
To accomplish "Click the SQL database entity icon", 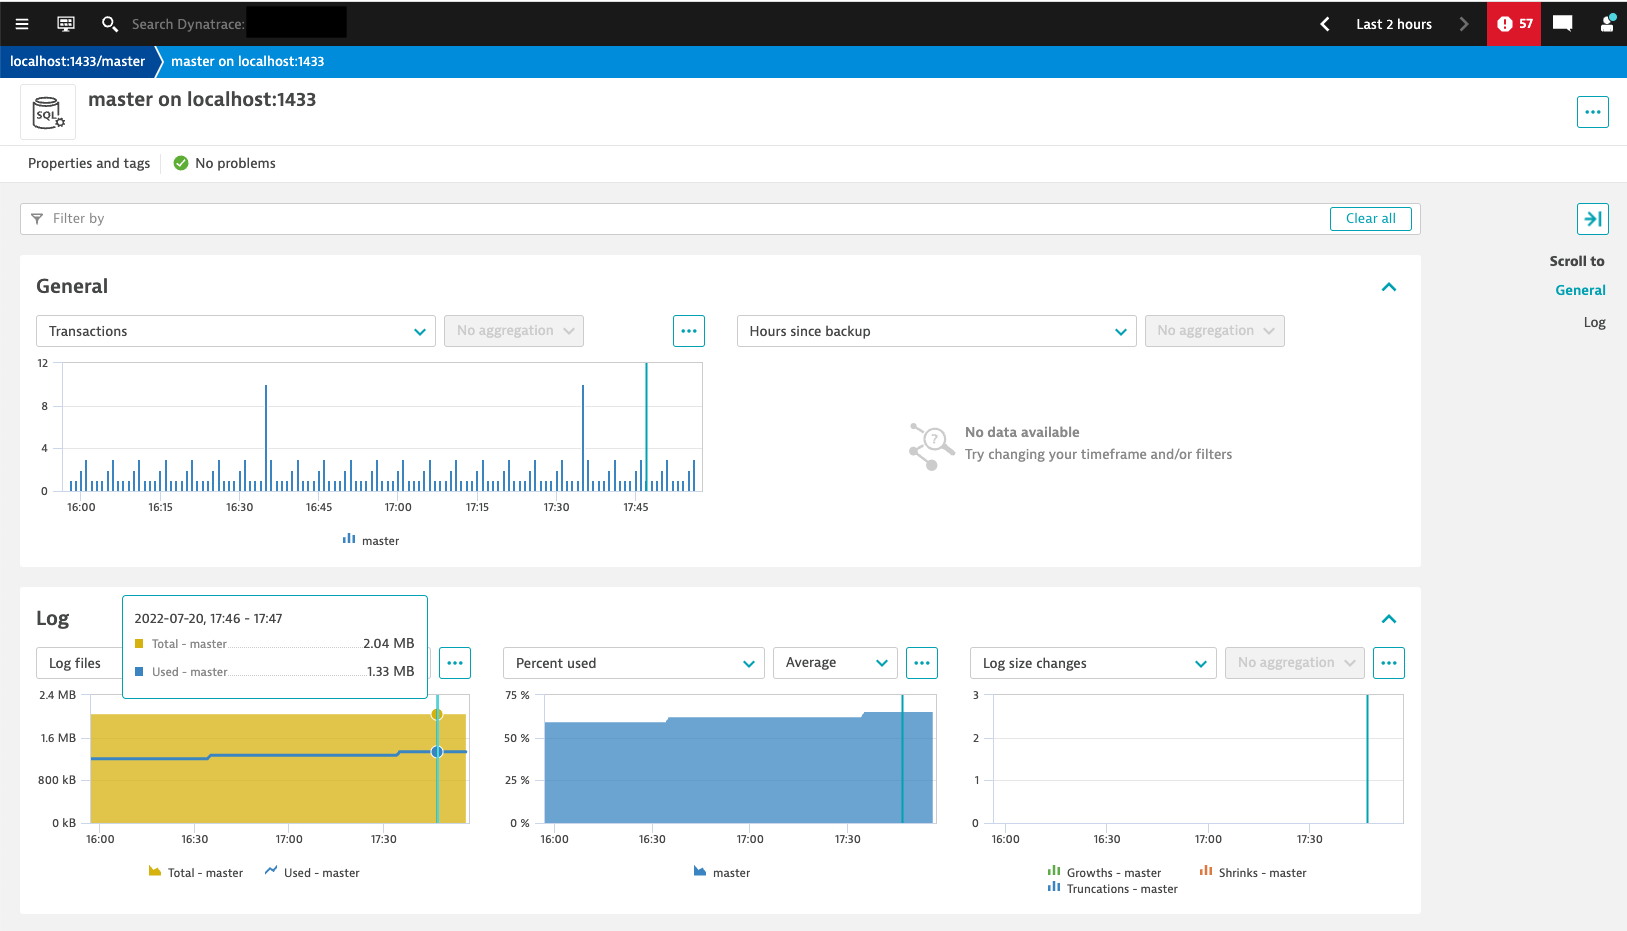I will 47,111.
